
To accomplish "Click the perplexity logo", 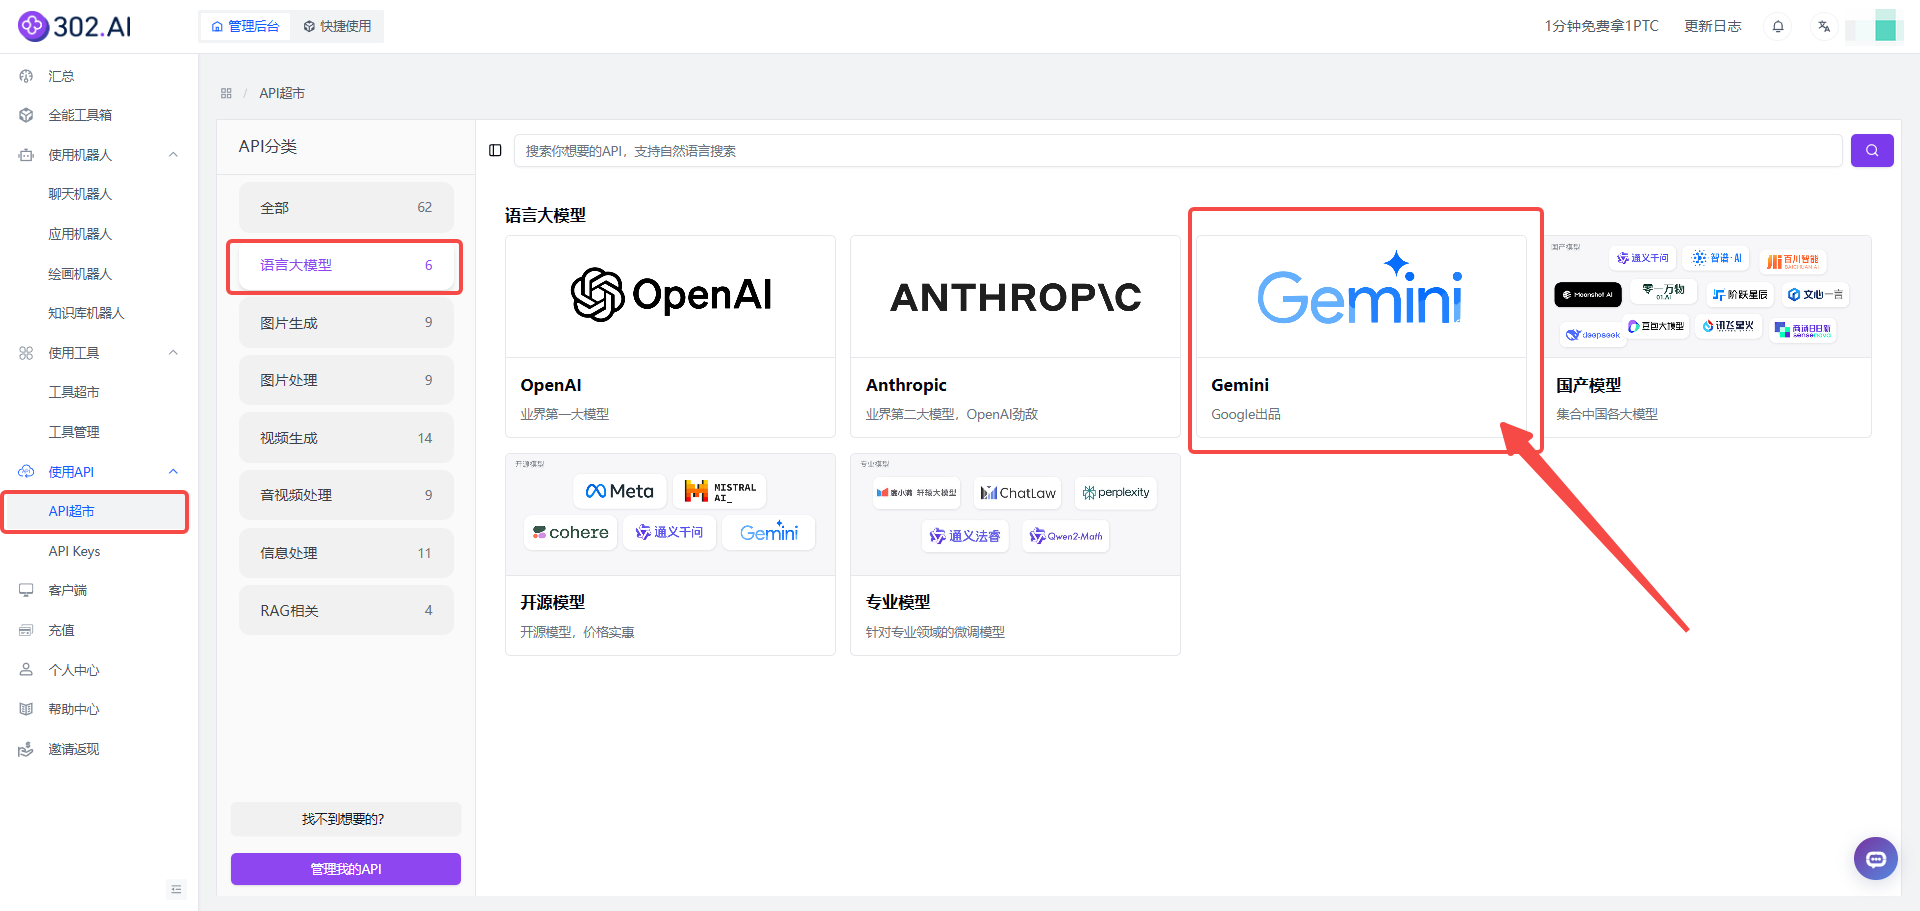I will click(1116, 493).
